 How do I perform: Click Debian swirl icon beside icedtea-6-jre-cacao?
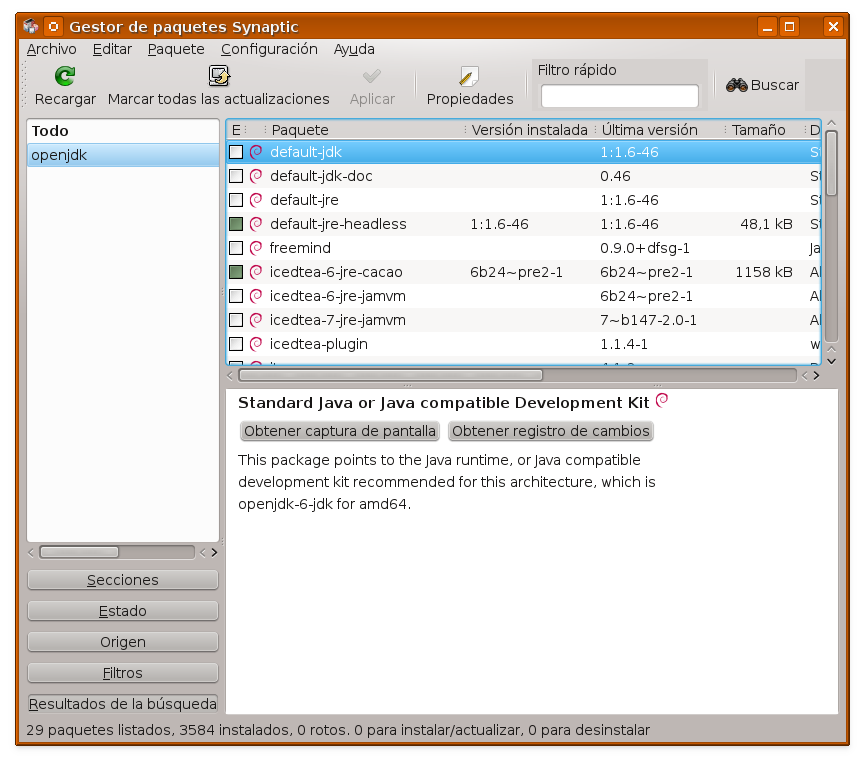[x=256, y=272]
